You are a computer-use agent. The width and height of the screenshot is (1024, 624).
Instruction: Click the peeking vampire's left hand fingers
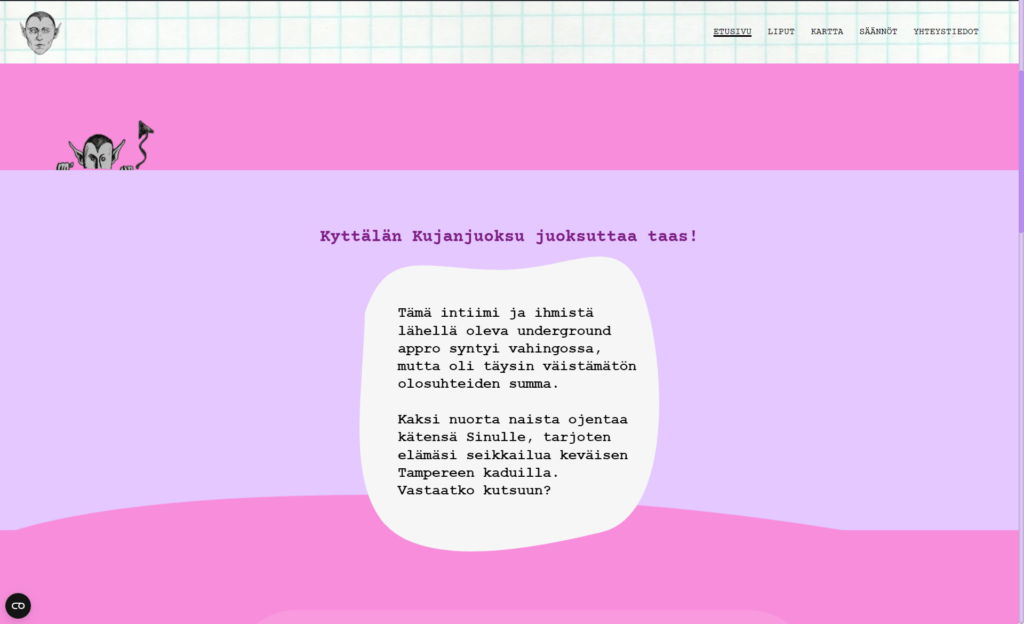pos(64,166)
